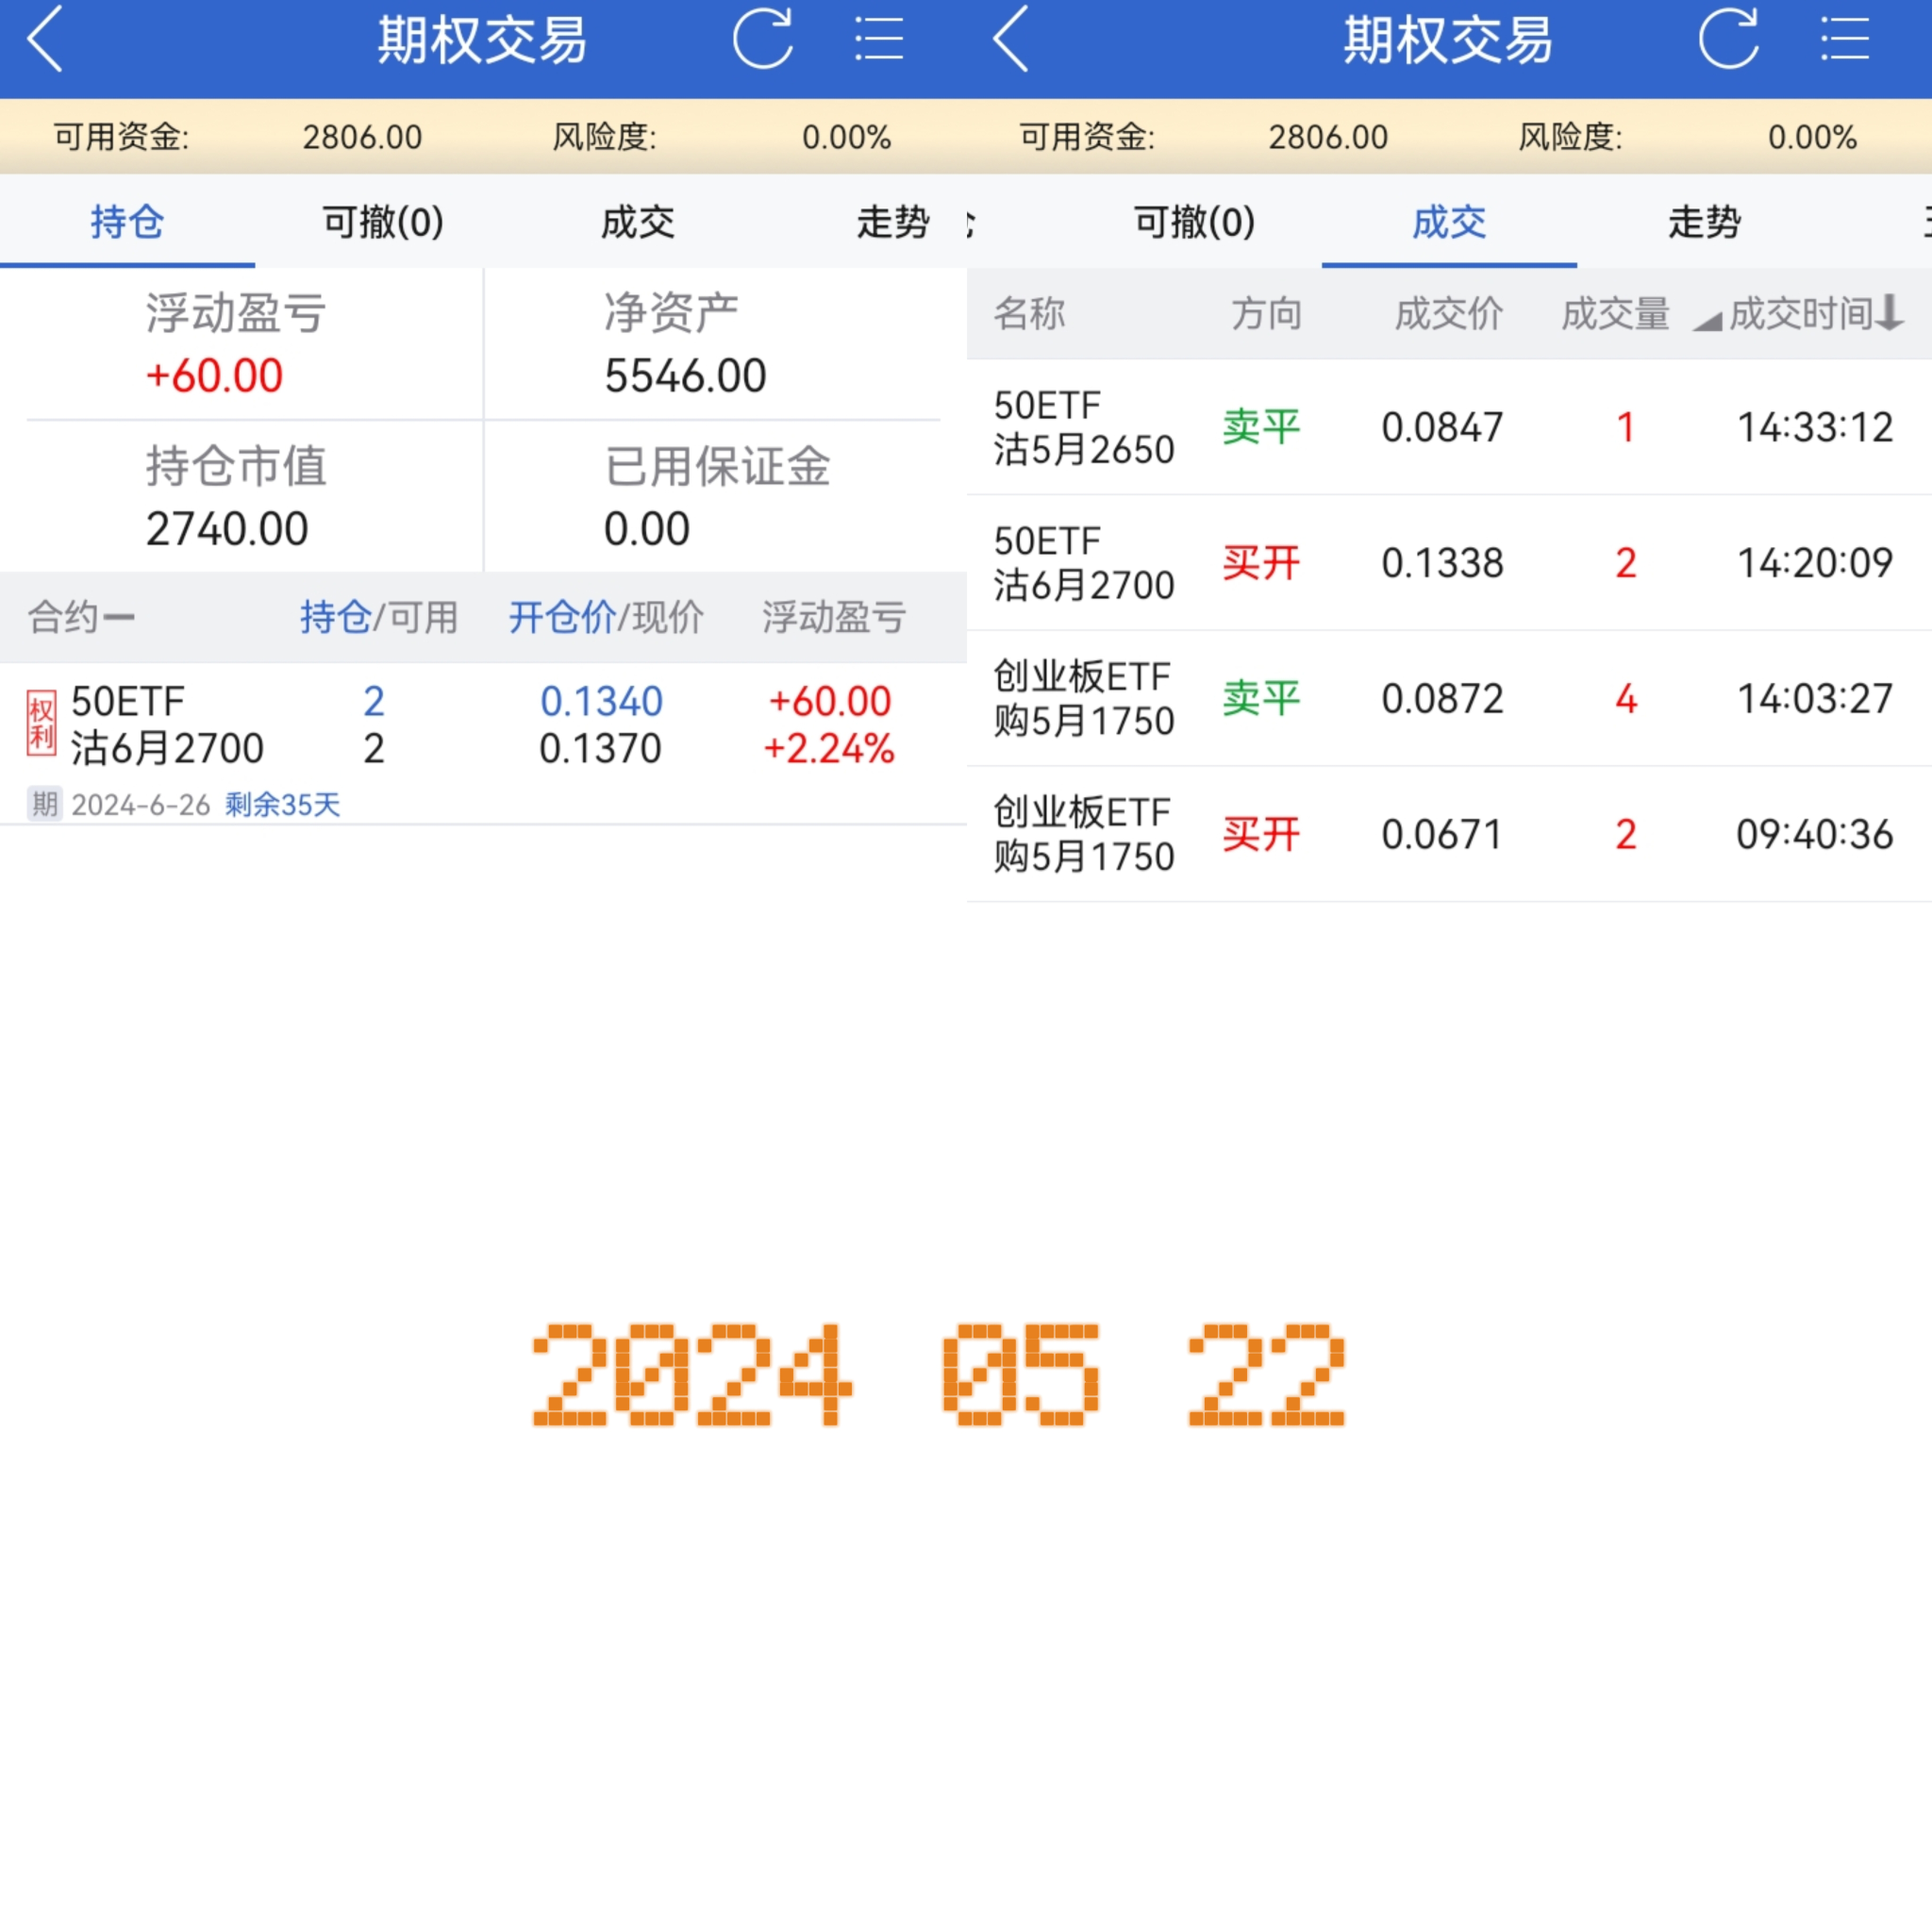1932x1932 pixels.
Task: Tap the back arrow in left panel
Action: pos(45,40)
